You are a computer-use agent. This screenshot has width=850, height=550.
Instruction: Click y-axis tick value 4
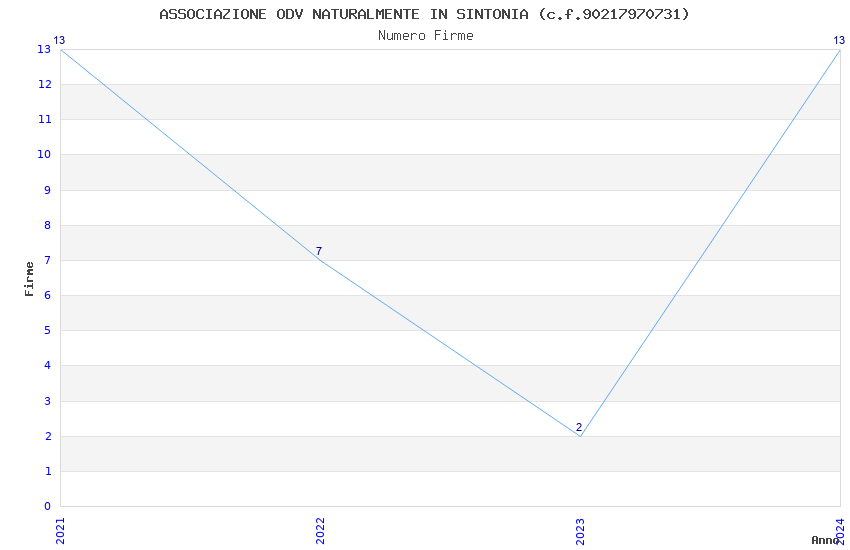tap(48, 365)
